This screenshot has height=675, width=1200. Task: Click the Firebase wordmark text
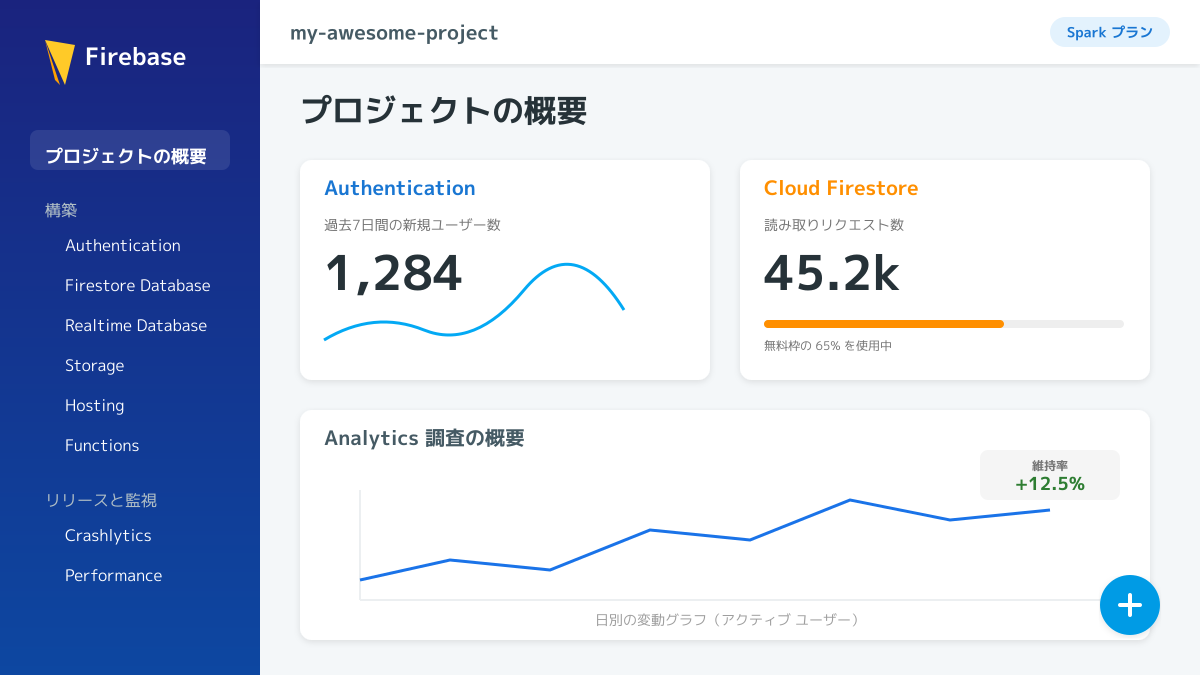tap(135, 57)
